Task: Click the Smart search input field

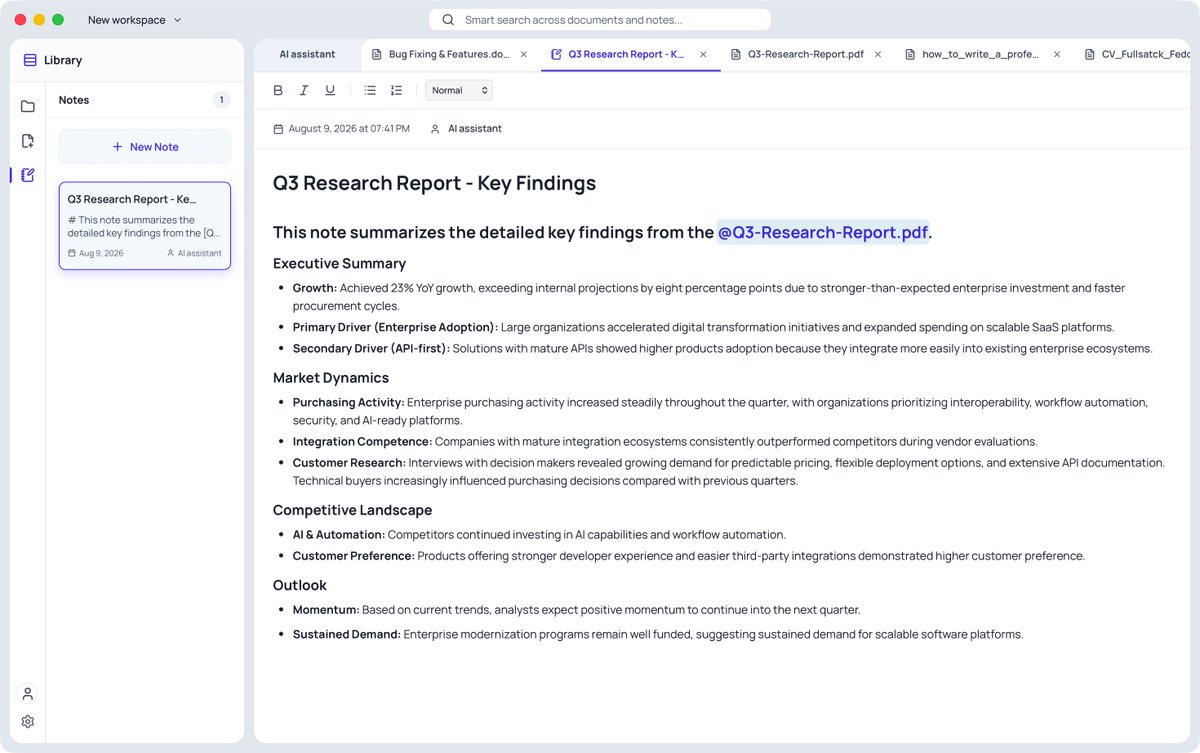Action: tap(600, 20)
